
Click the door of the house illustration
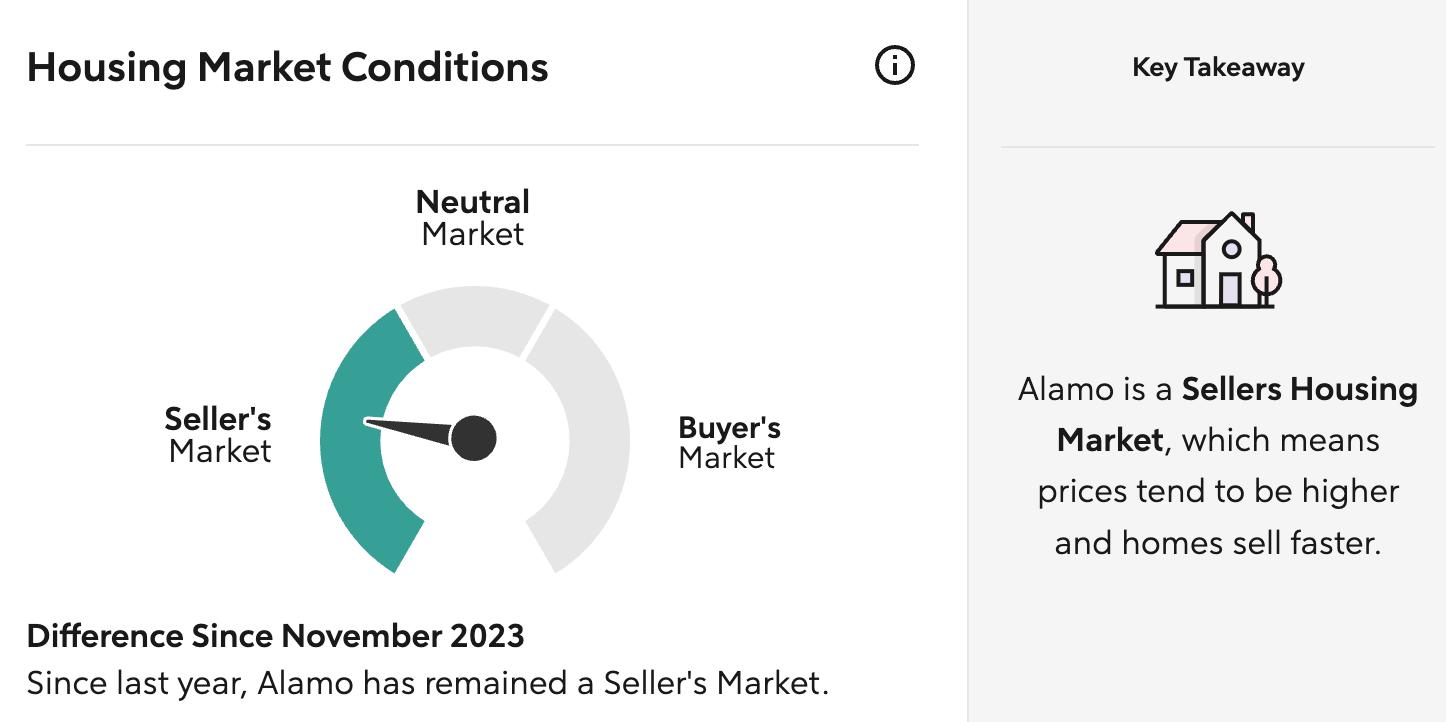[x=1230, y=289]
